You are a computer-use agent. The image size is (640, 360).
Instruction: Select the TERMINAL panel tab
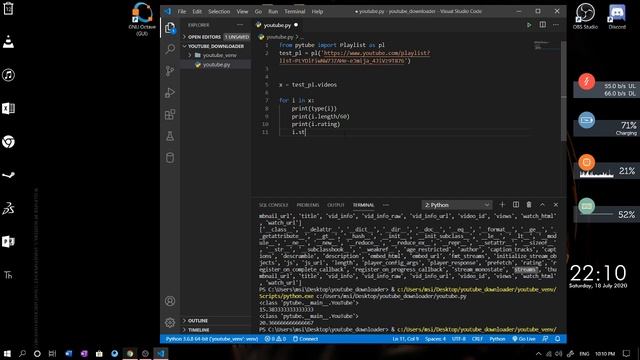pyautogui.click(x=363, y=205)
